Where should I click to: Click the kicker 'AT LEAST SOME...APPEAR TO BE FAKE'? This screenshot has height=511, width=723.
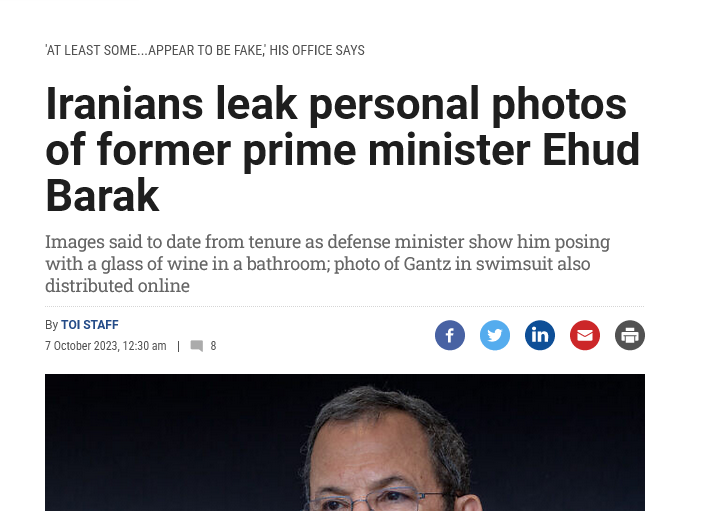(155, 50)
